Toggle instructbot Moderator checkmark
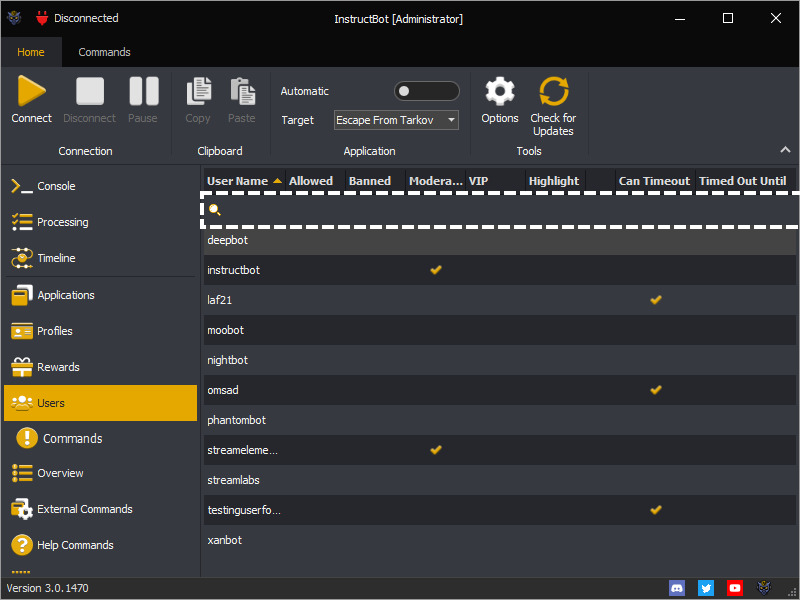Viewport: 804px width, 600px height. click(x=436, y=270)
